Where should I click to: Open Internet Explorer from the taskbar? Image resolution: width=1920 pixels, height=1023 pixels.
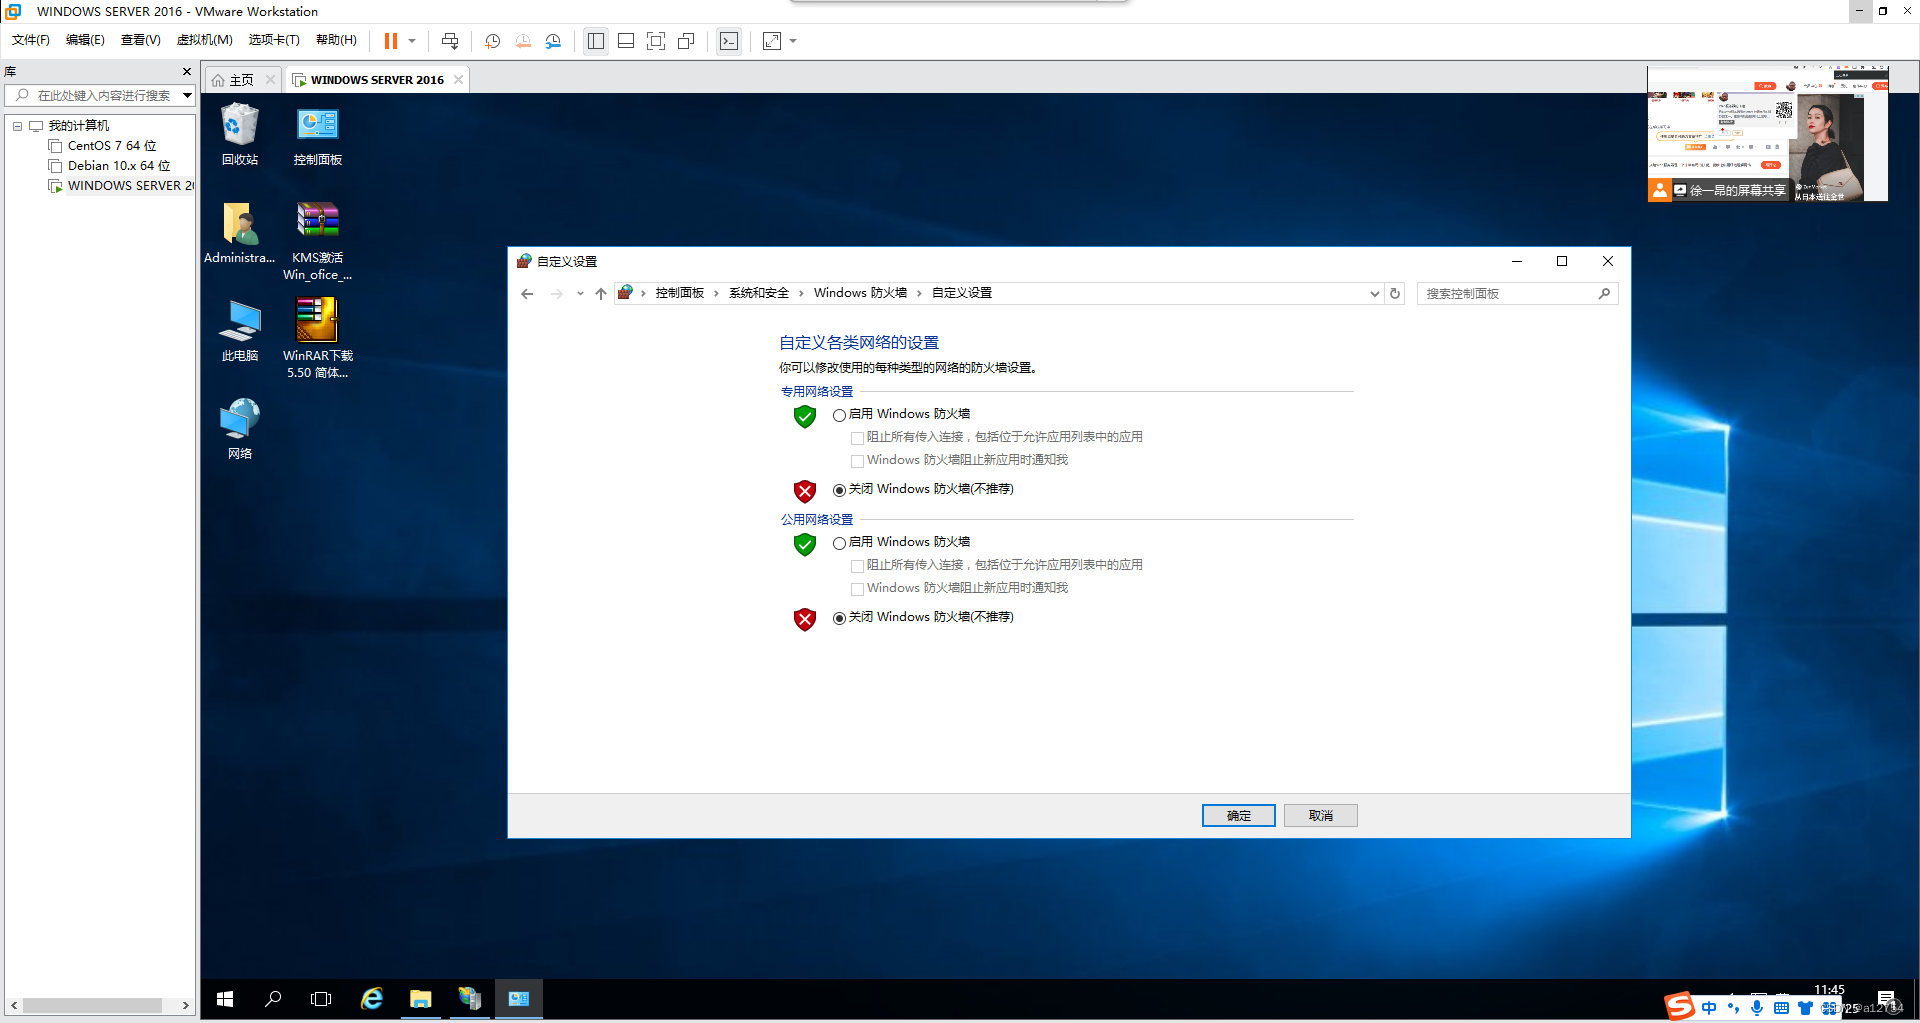[372, 999]
